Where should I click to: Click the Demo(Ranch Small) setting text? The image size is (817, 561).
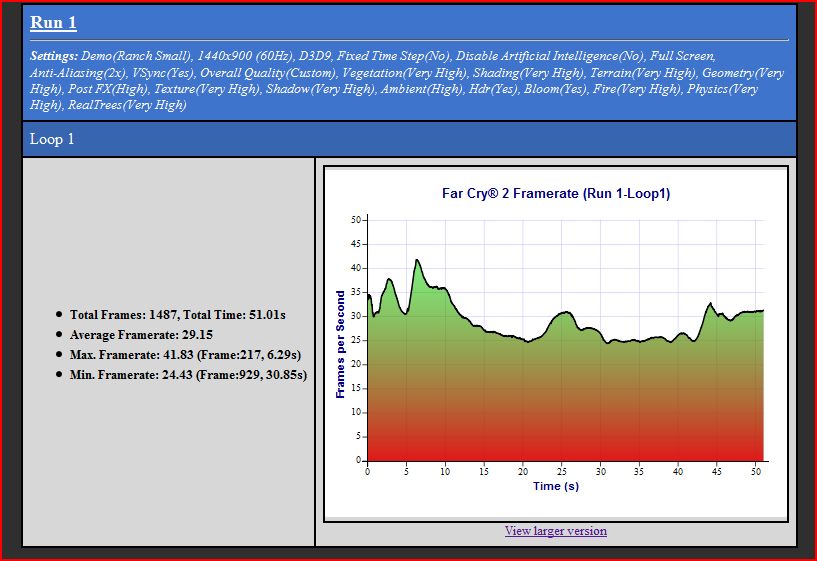click(x=137, y=56)
